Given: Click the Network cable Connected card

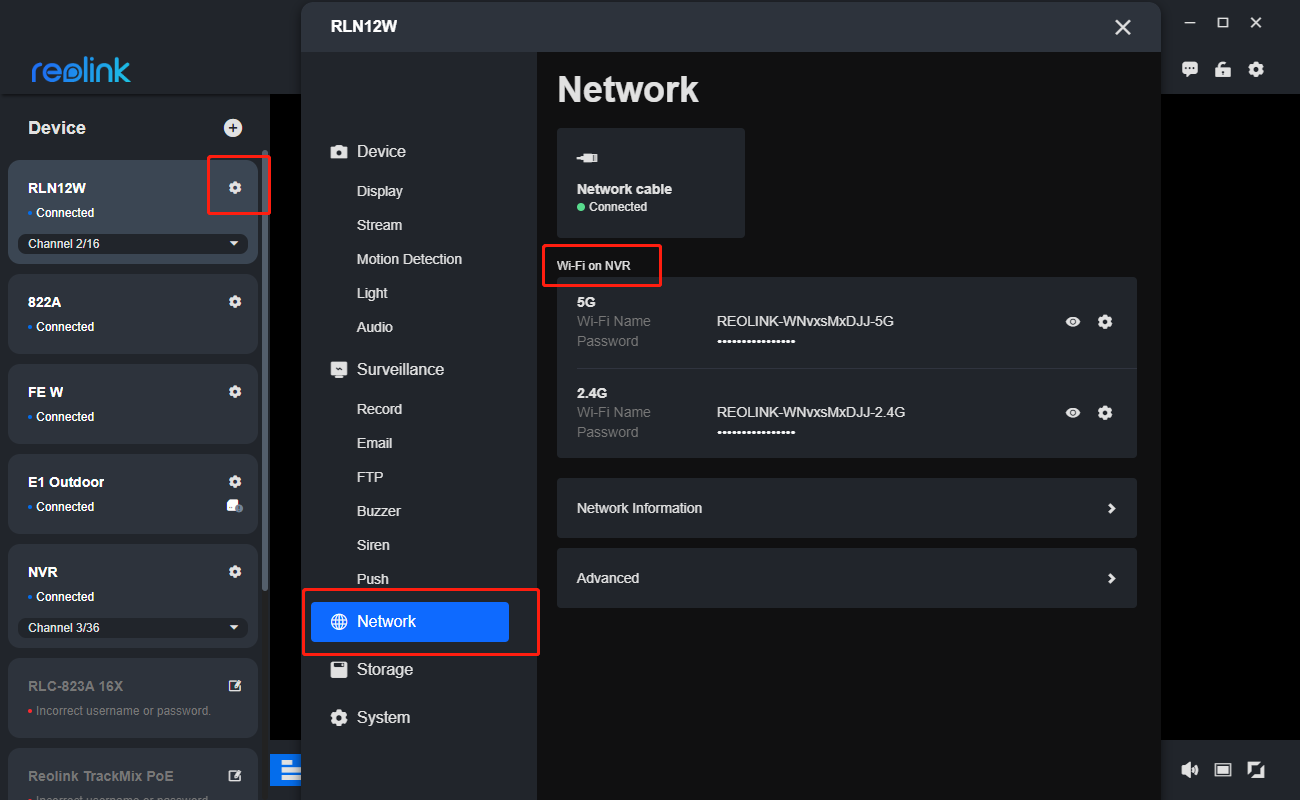Looking at the screenshot, I should click(x=651, y=183).
